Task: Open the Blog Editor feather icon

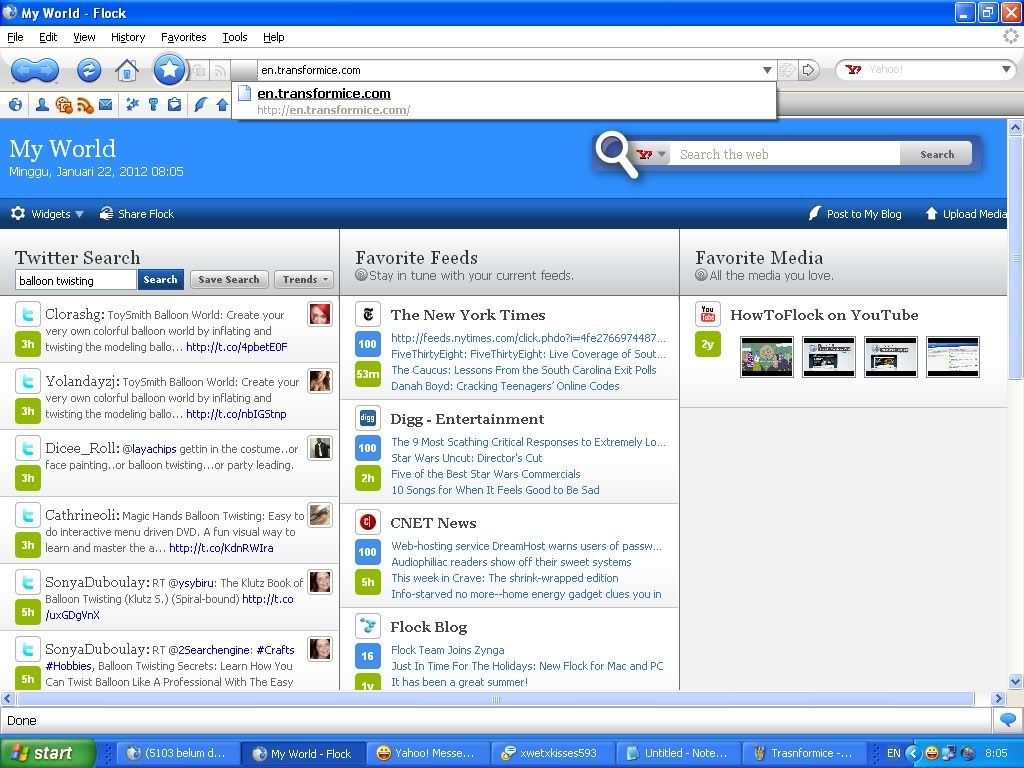Action: (x=200, y=104)
